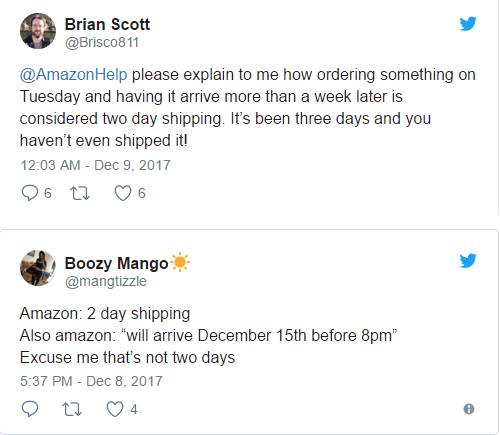Retweet Brian Scott's tweet
The width and height of the screenshot is (500, 435).
[80, 193]
